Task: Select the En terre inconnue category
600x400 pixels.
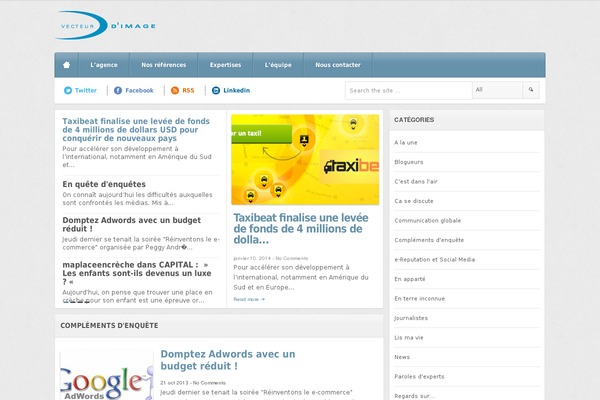Action: pyautogui.click(x=420, y=299)
